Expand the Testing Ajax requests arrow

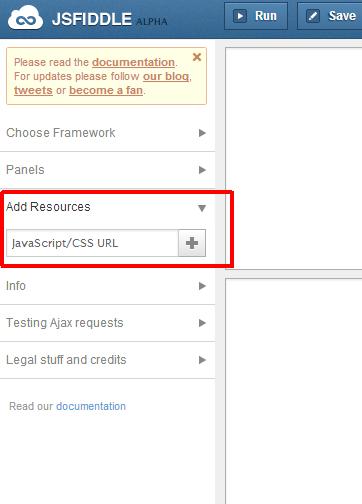pyautogui.click(x=202, y=323)
